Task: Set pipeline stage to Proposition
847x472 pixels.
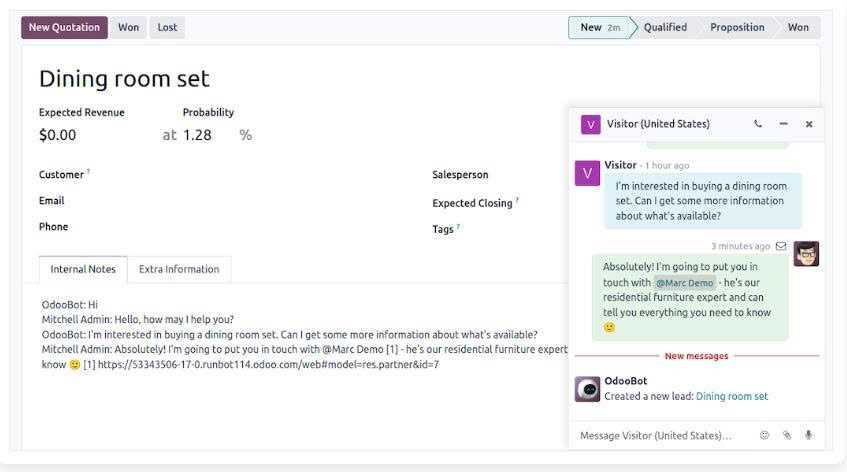Action: tap(737, 27)
